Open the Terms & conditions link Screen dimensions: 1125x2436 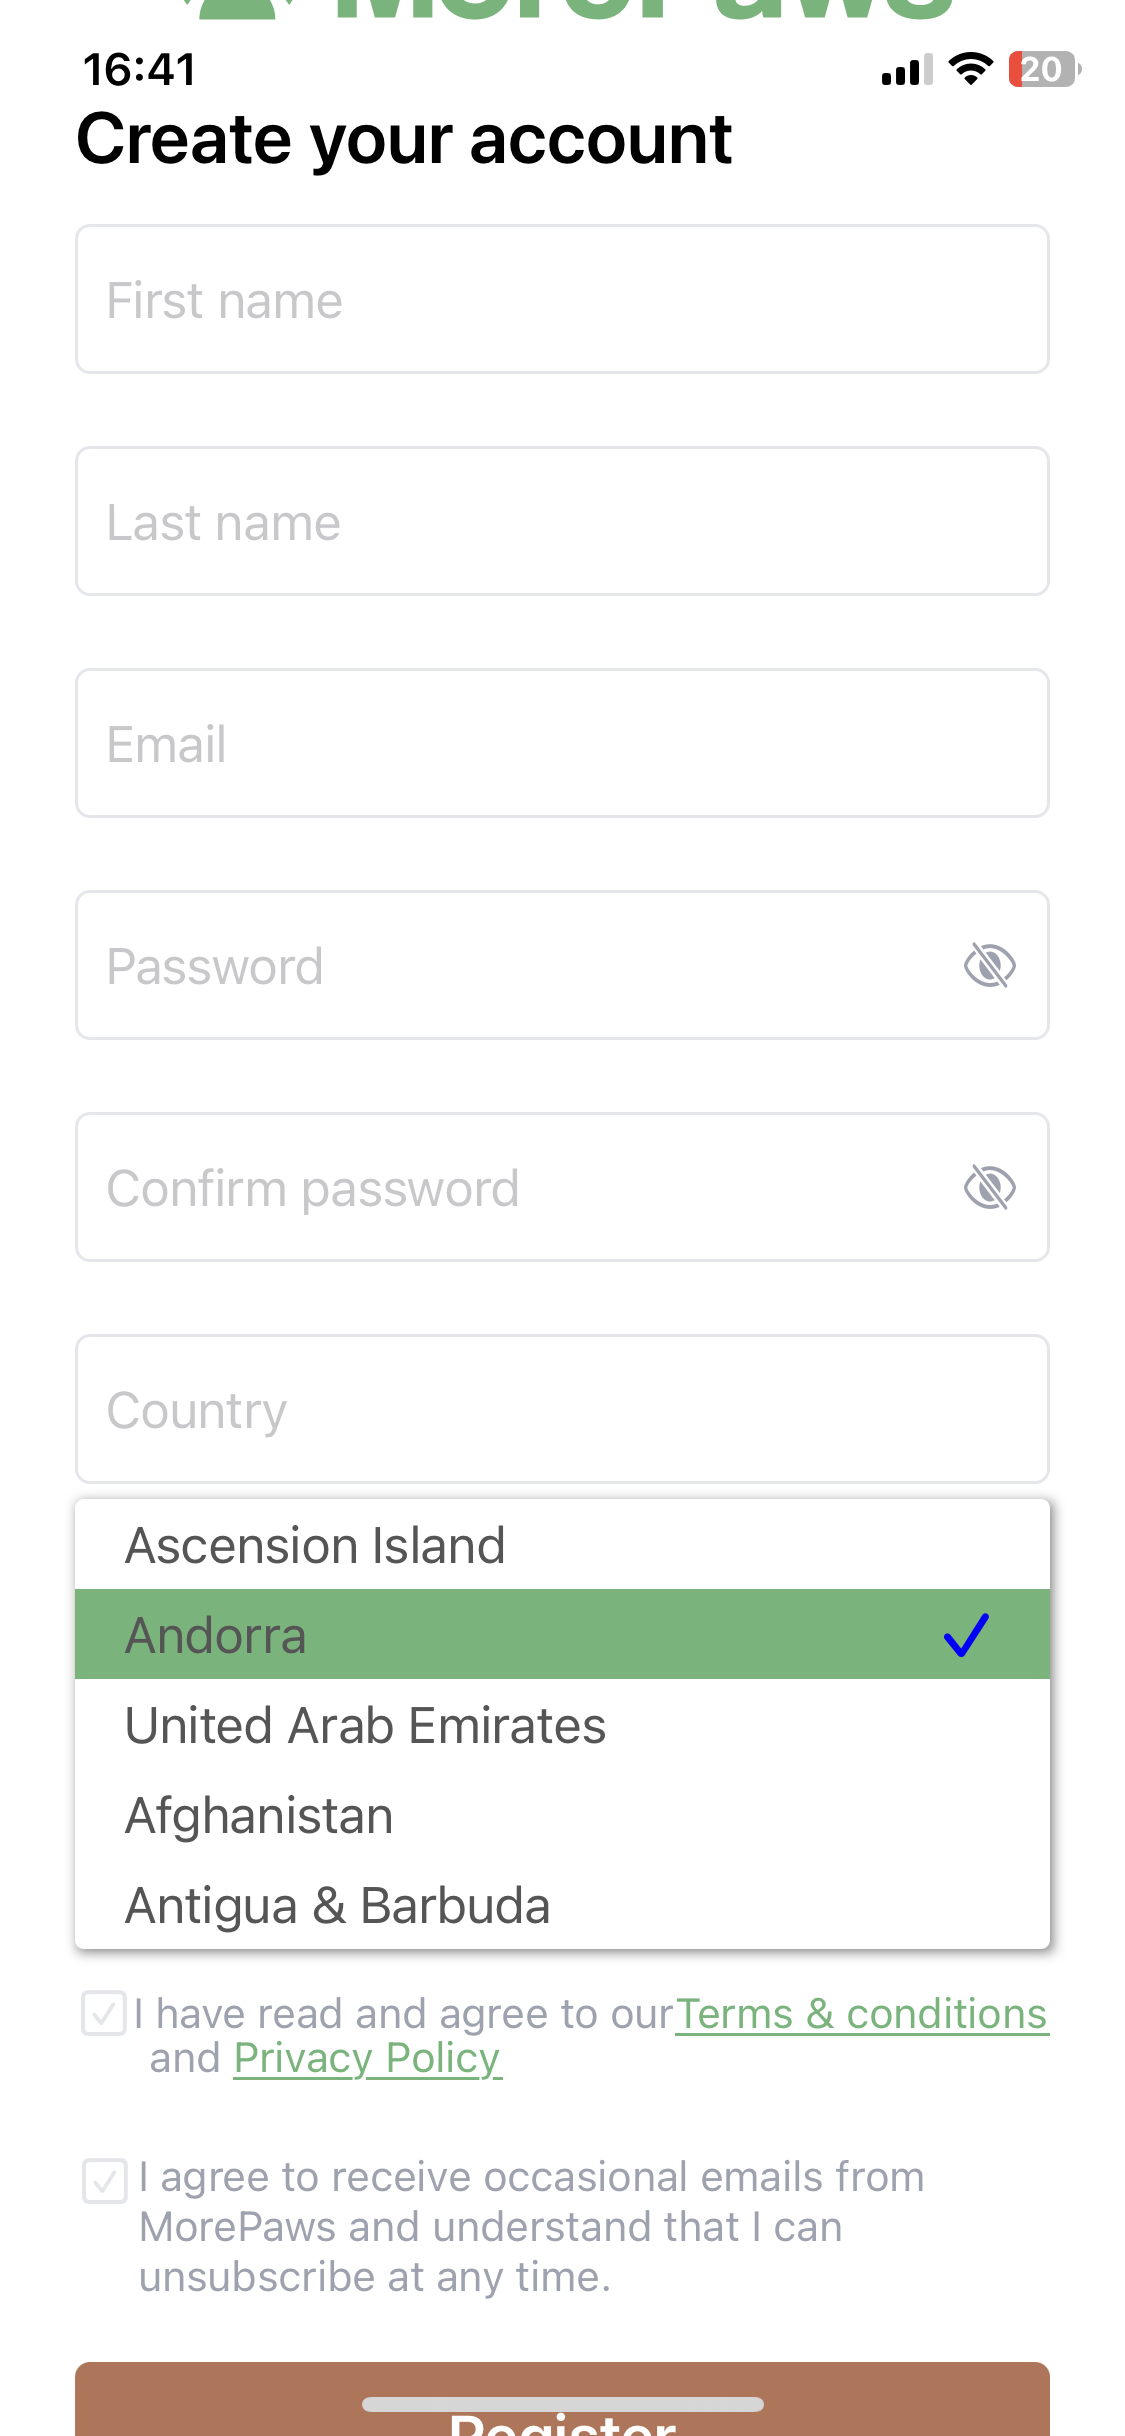[x=861, y=2014]
